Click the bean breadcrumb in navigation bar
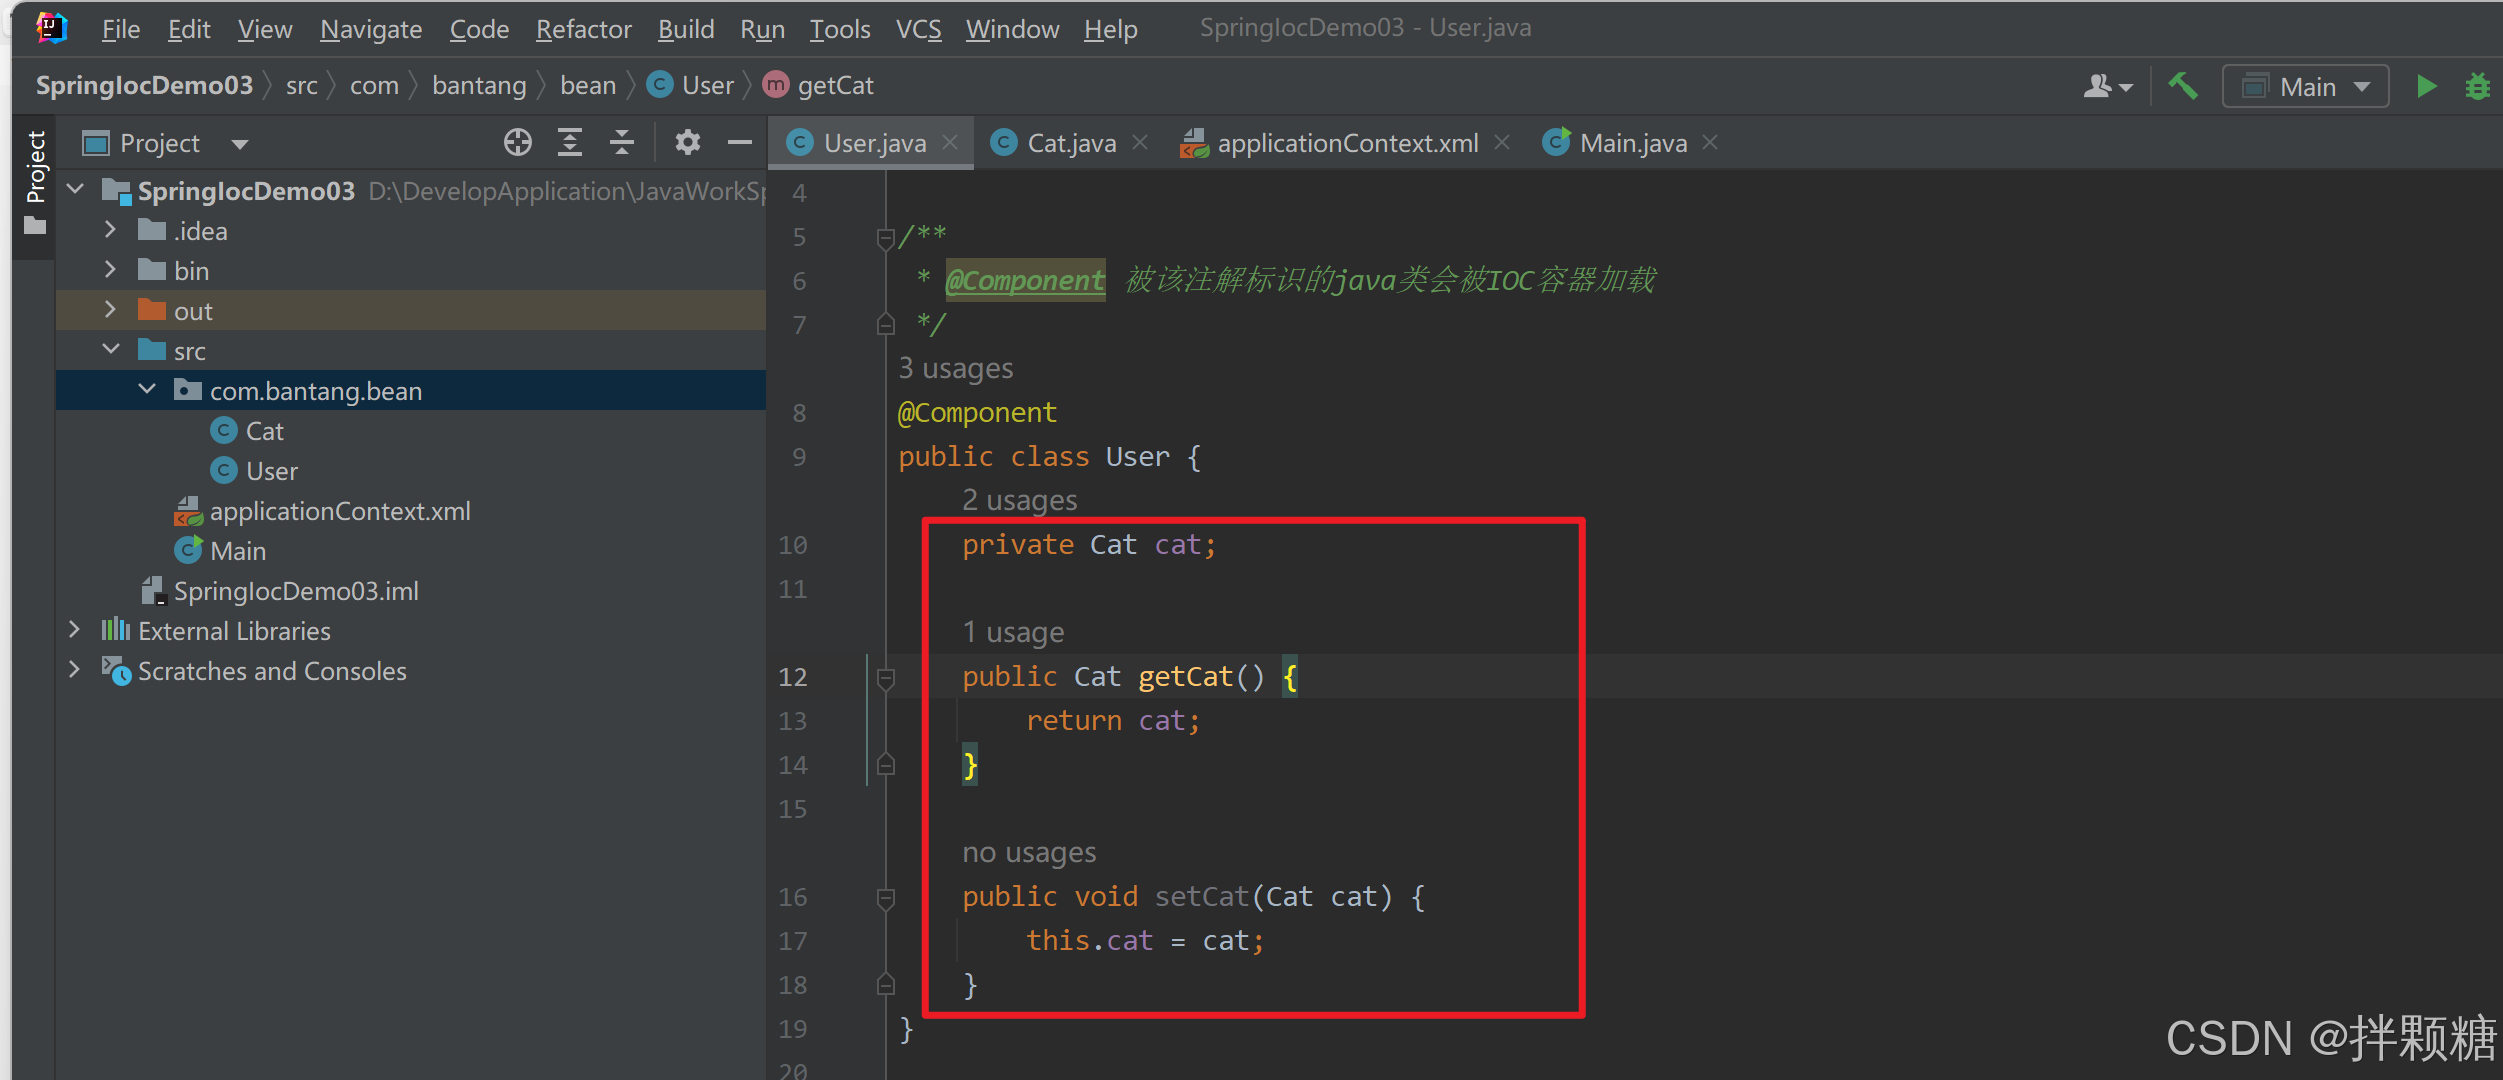 (x=587, y=86)
